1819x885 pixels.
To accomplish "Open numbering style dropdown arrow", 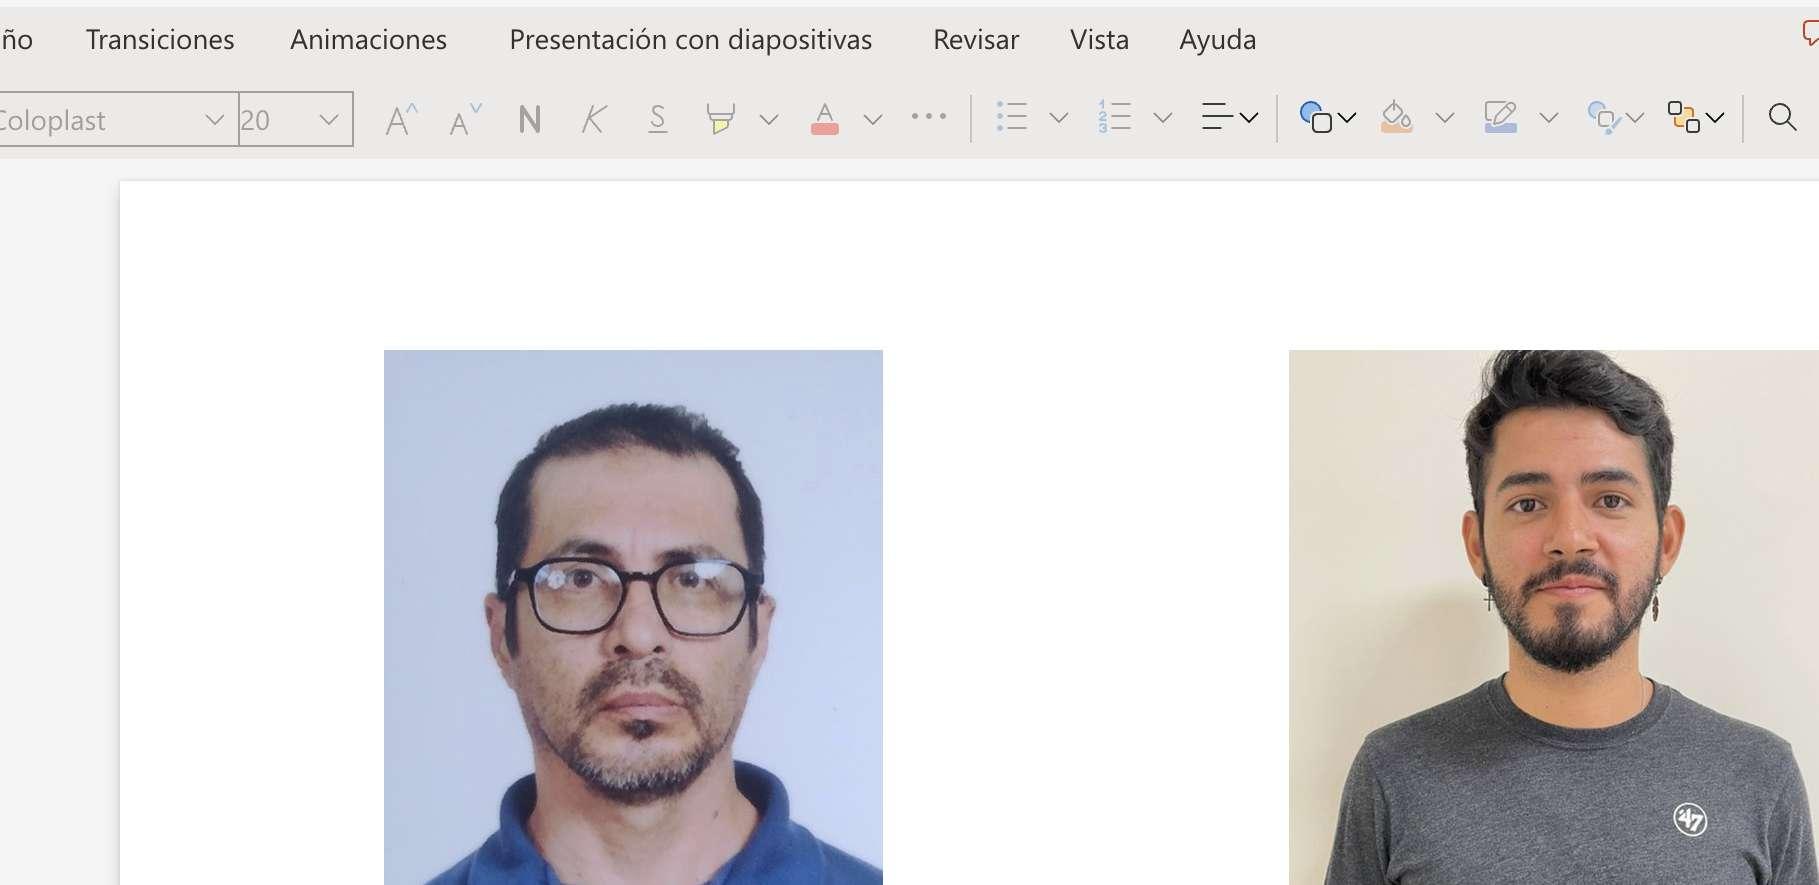I will pyautogui.click(x=1163, y=118).
